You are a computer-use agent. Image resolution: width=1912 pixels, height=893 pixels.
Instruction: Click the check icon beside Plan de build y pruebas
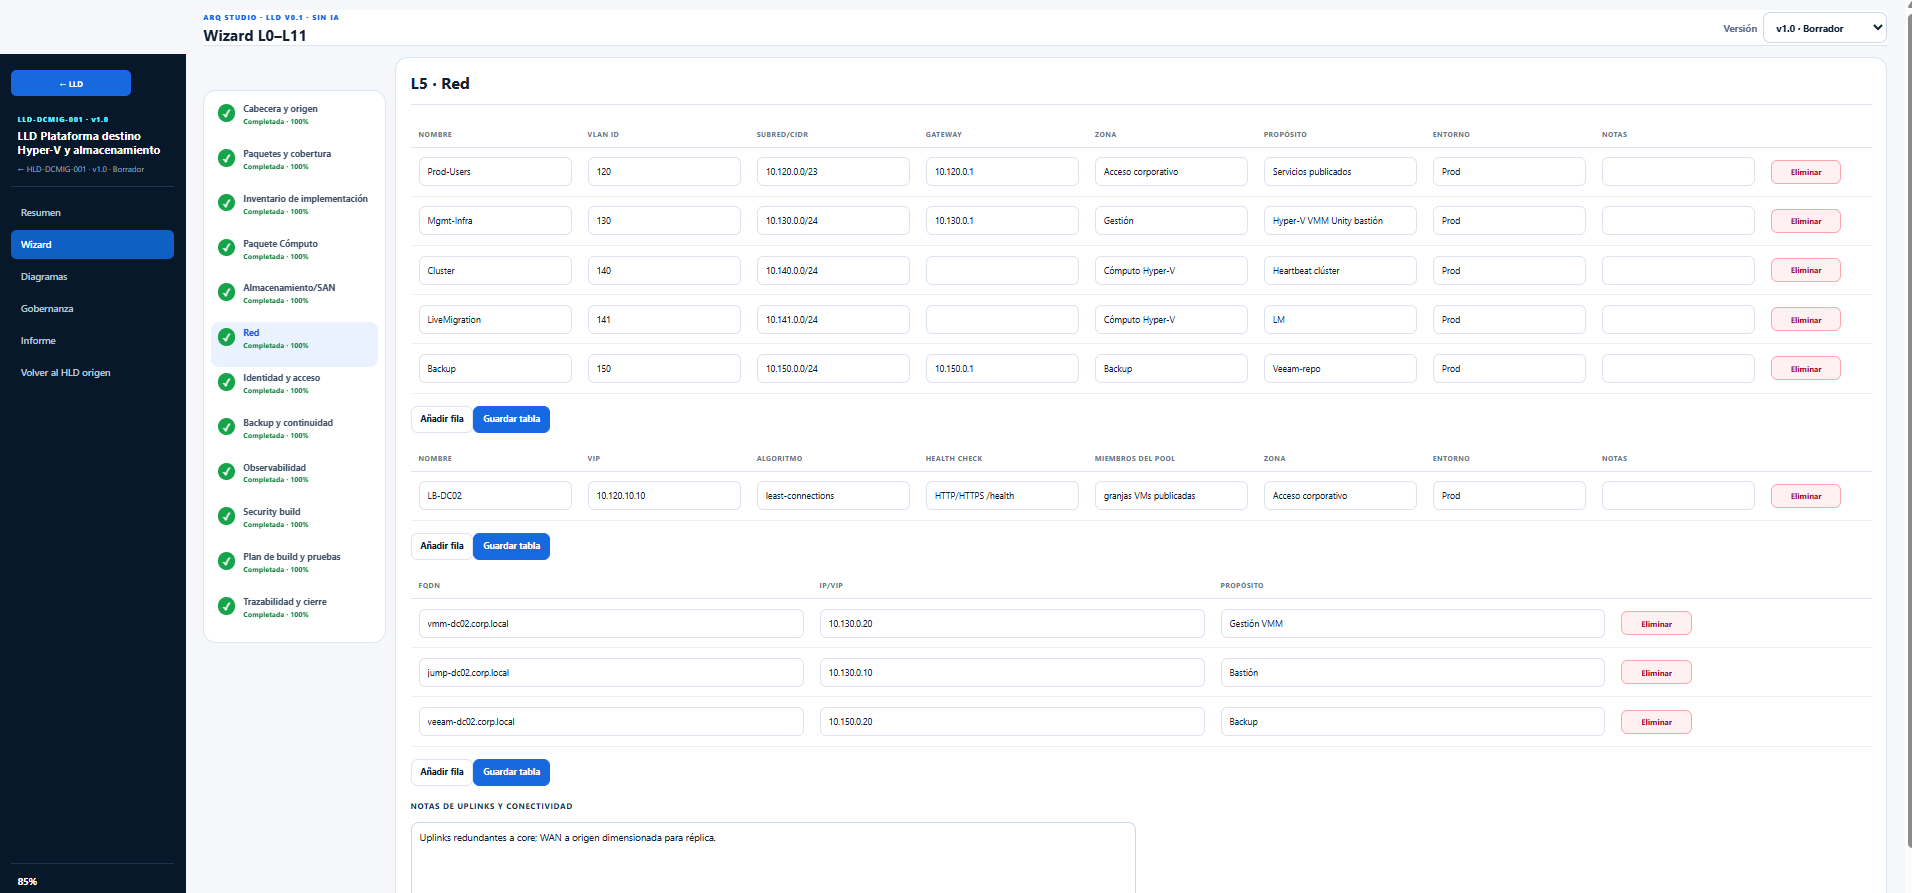(227, 561)
